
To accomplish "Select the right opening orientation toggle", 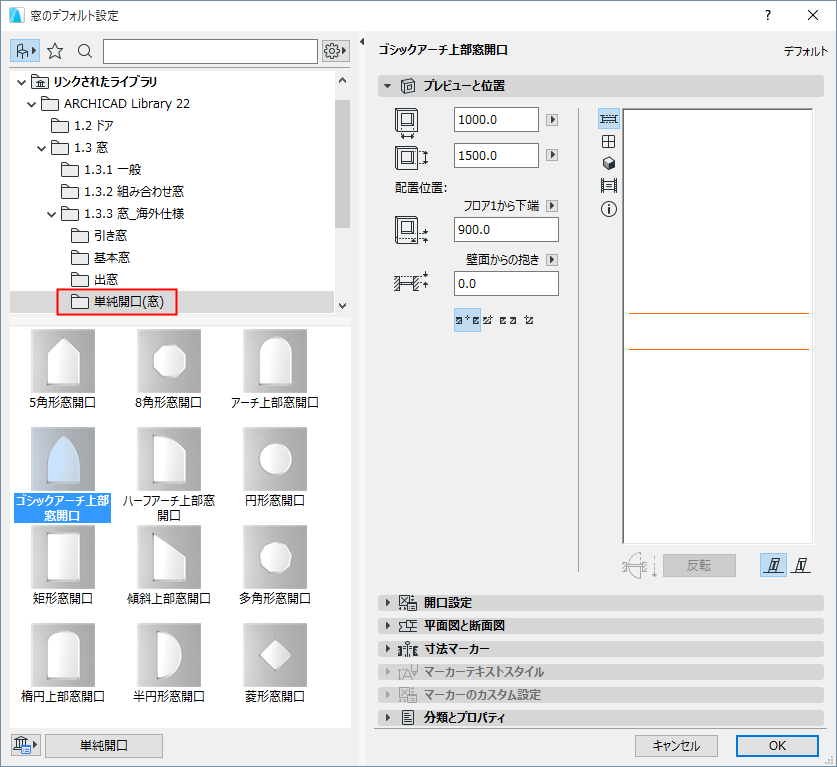I will [x=800, y=565].
